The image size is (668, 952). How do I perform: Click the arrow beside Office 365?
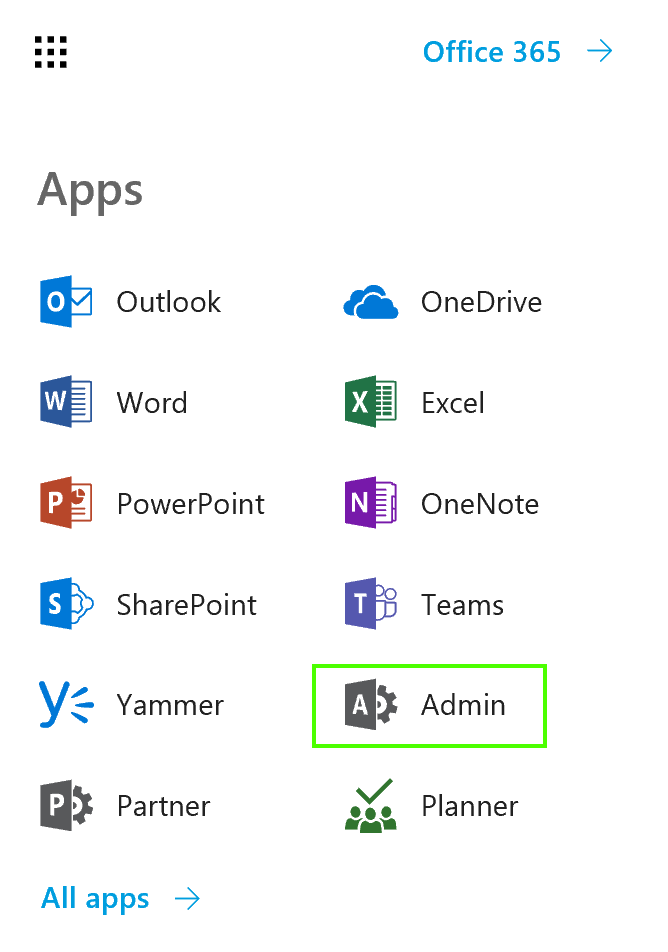coord(600,51)
